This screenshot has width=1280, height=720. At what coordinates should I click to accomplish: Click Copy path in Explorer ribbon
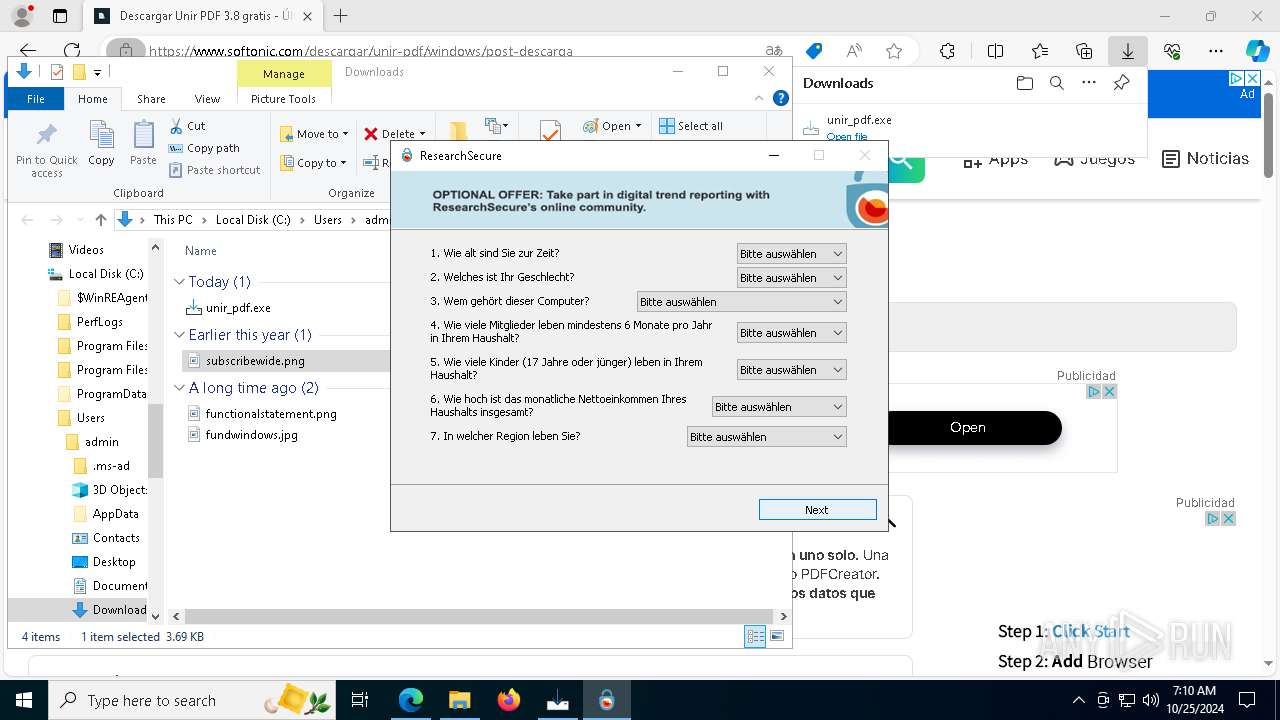[x=204, y=148]
